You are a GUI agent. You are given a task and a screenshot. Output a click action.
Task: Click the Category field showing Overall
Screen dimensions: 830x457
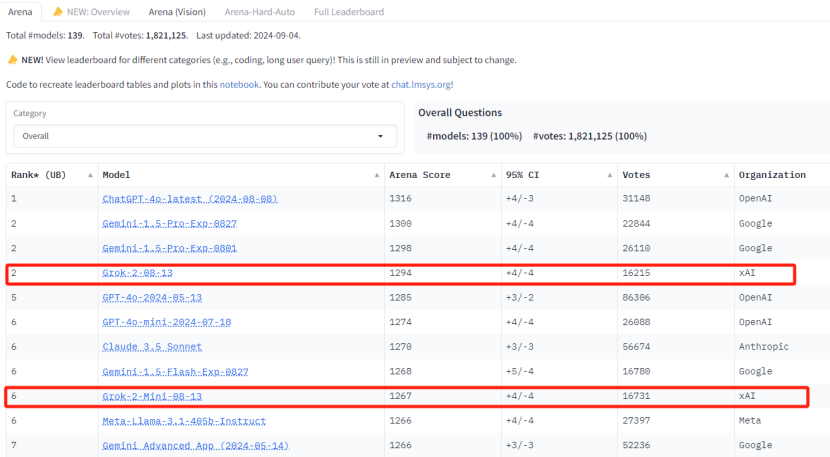coord(200,136)
